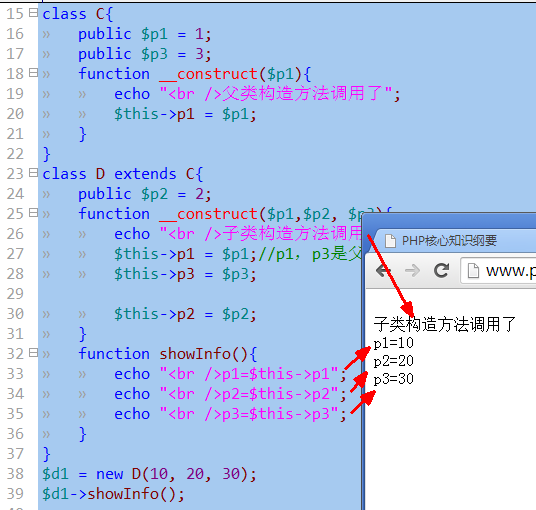
Task: Click line number 16 in the gutter
Action: [15, 34]
